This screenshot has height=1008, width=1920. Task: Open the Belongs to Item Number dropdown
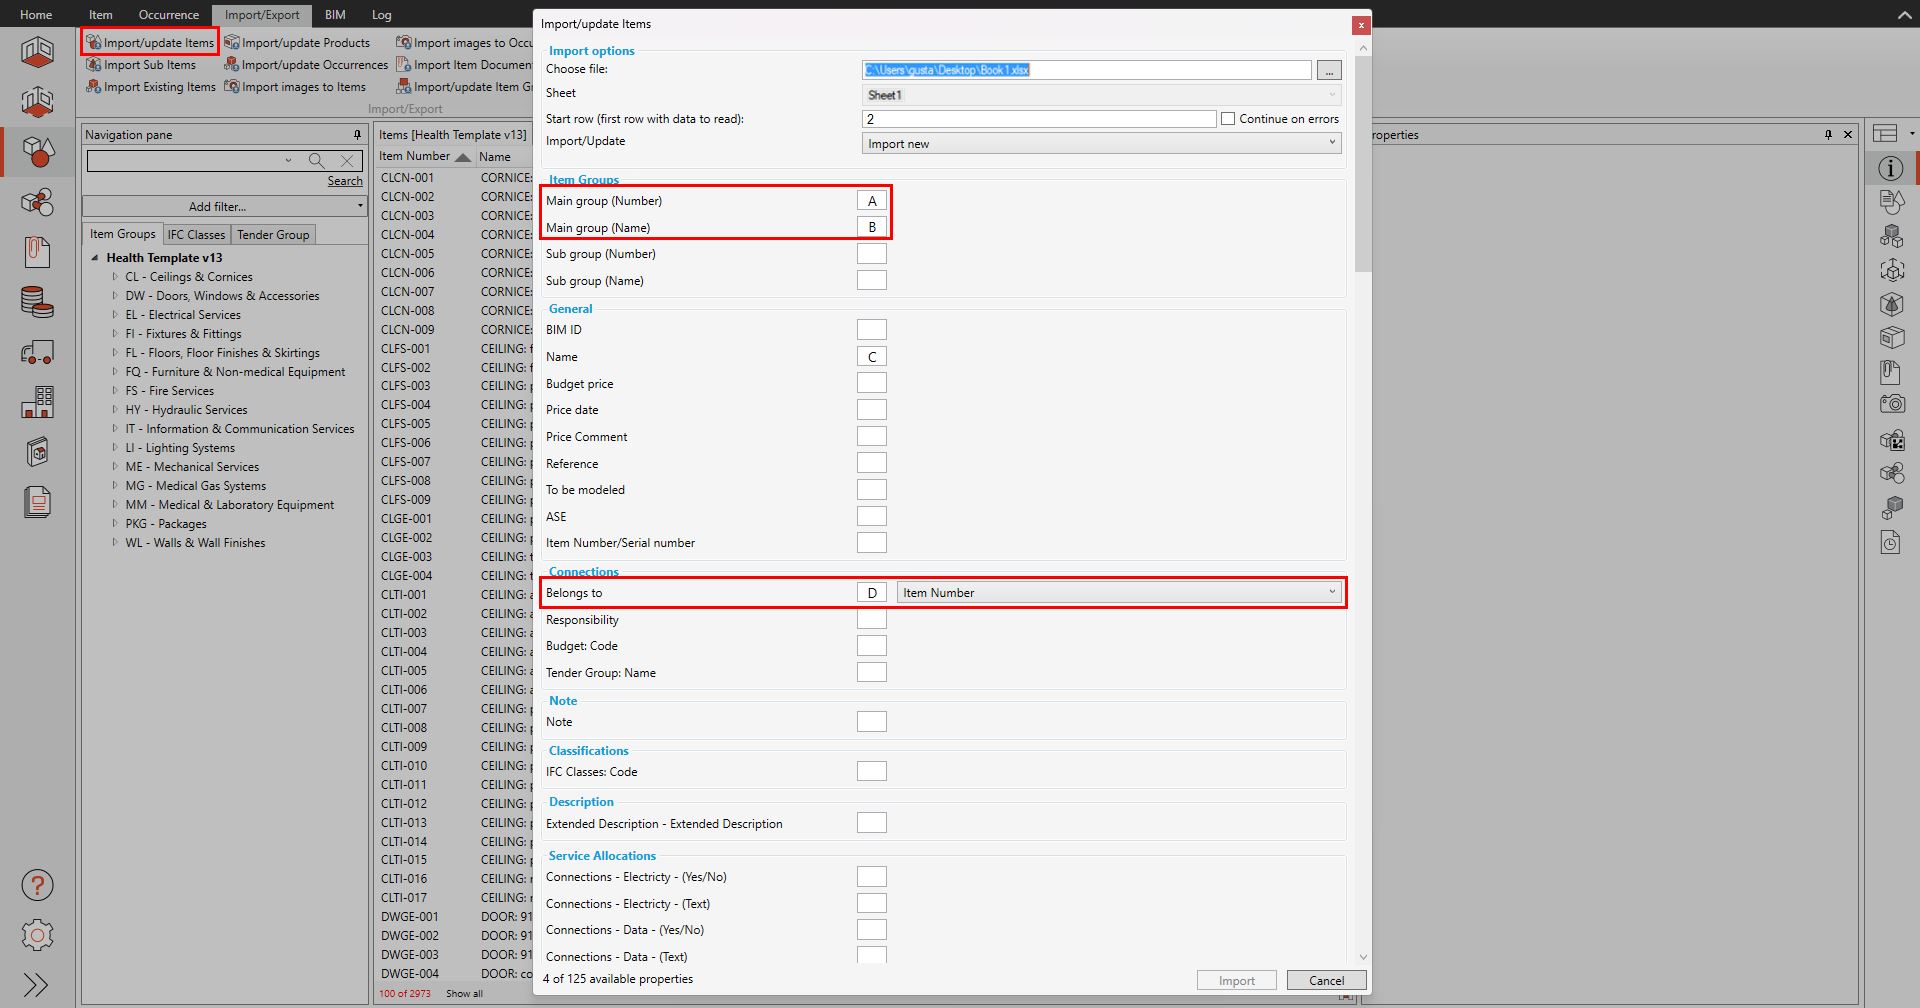tap(1118, 593)
